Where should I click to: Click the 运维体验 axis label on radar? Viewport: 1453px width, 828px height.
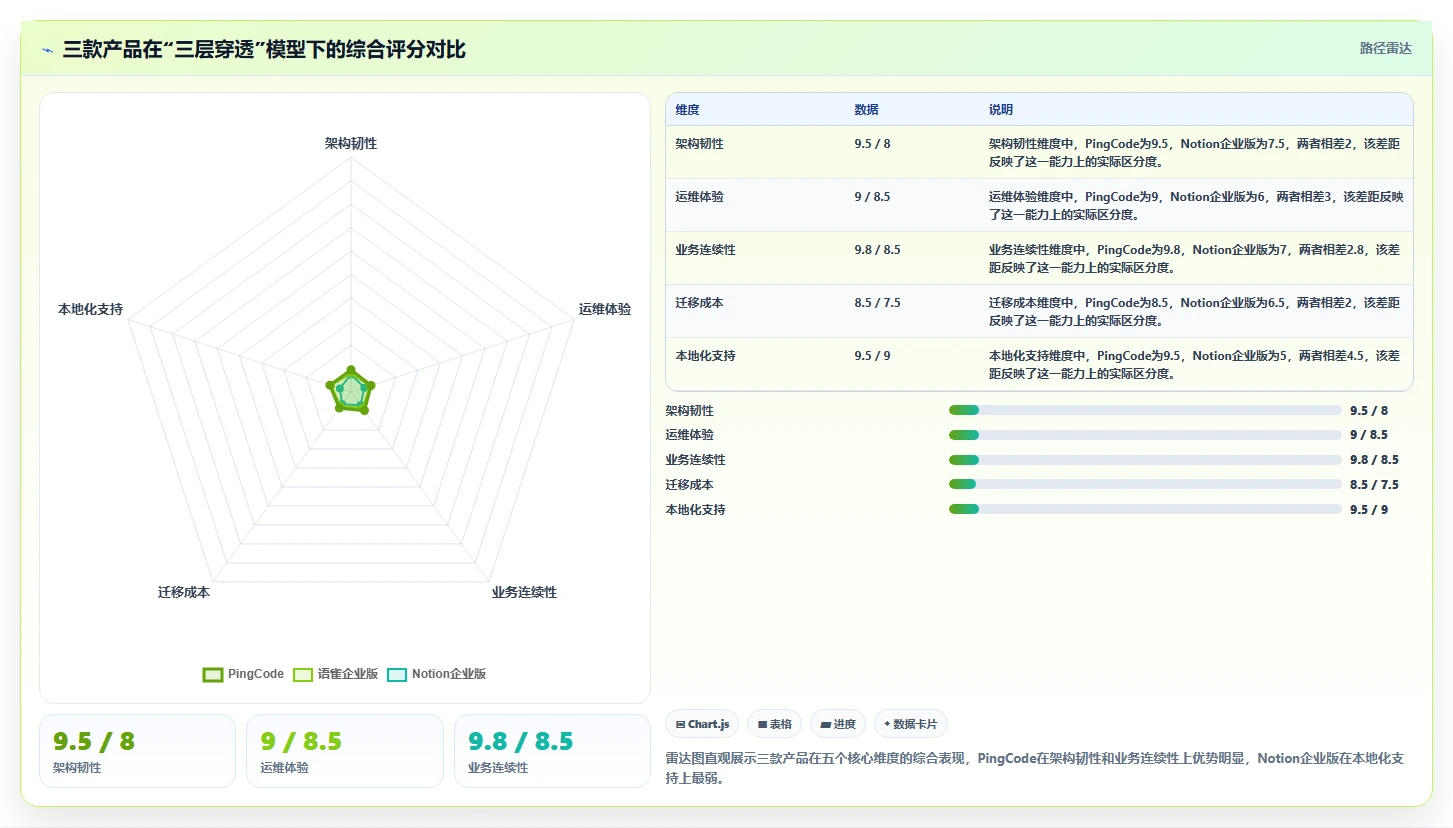click(x=605, y=310)
